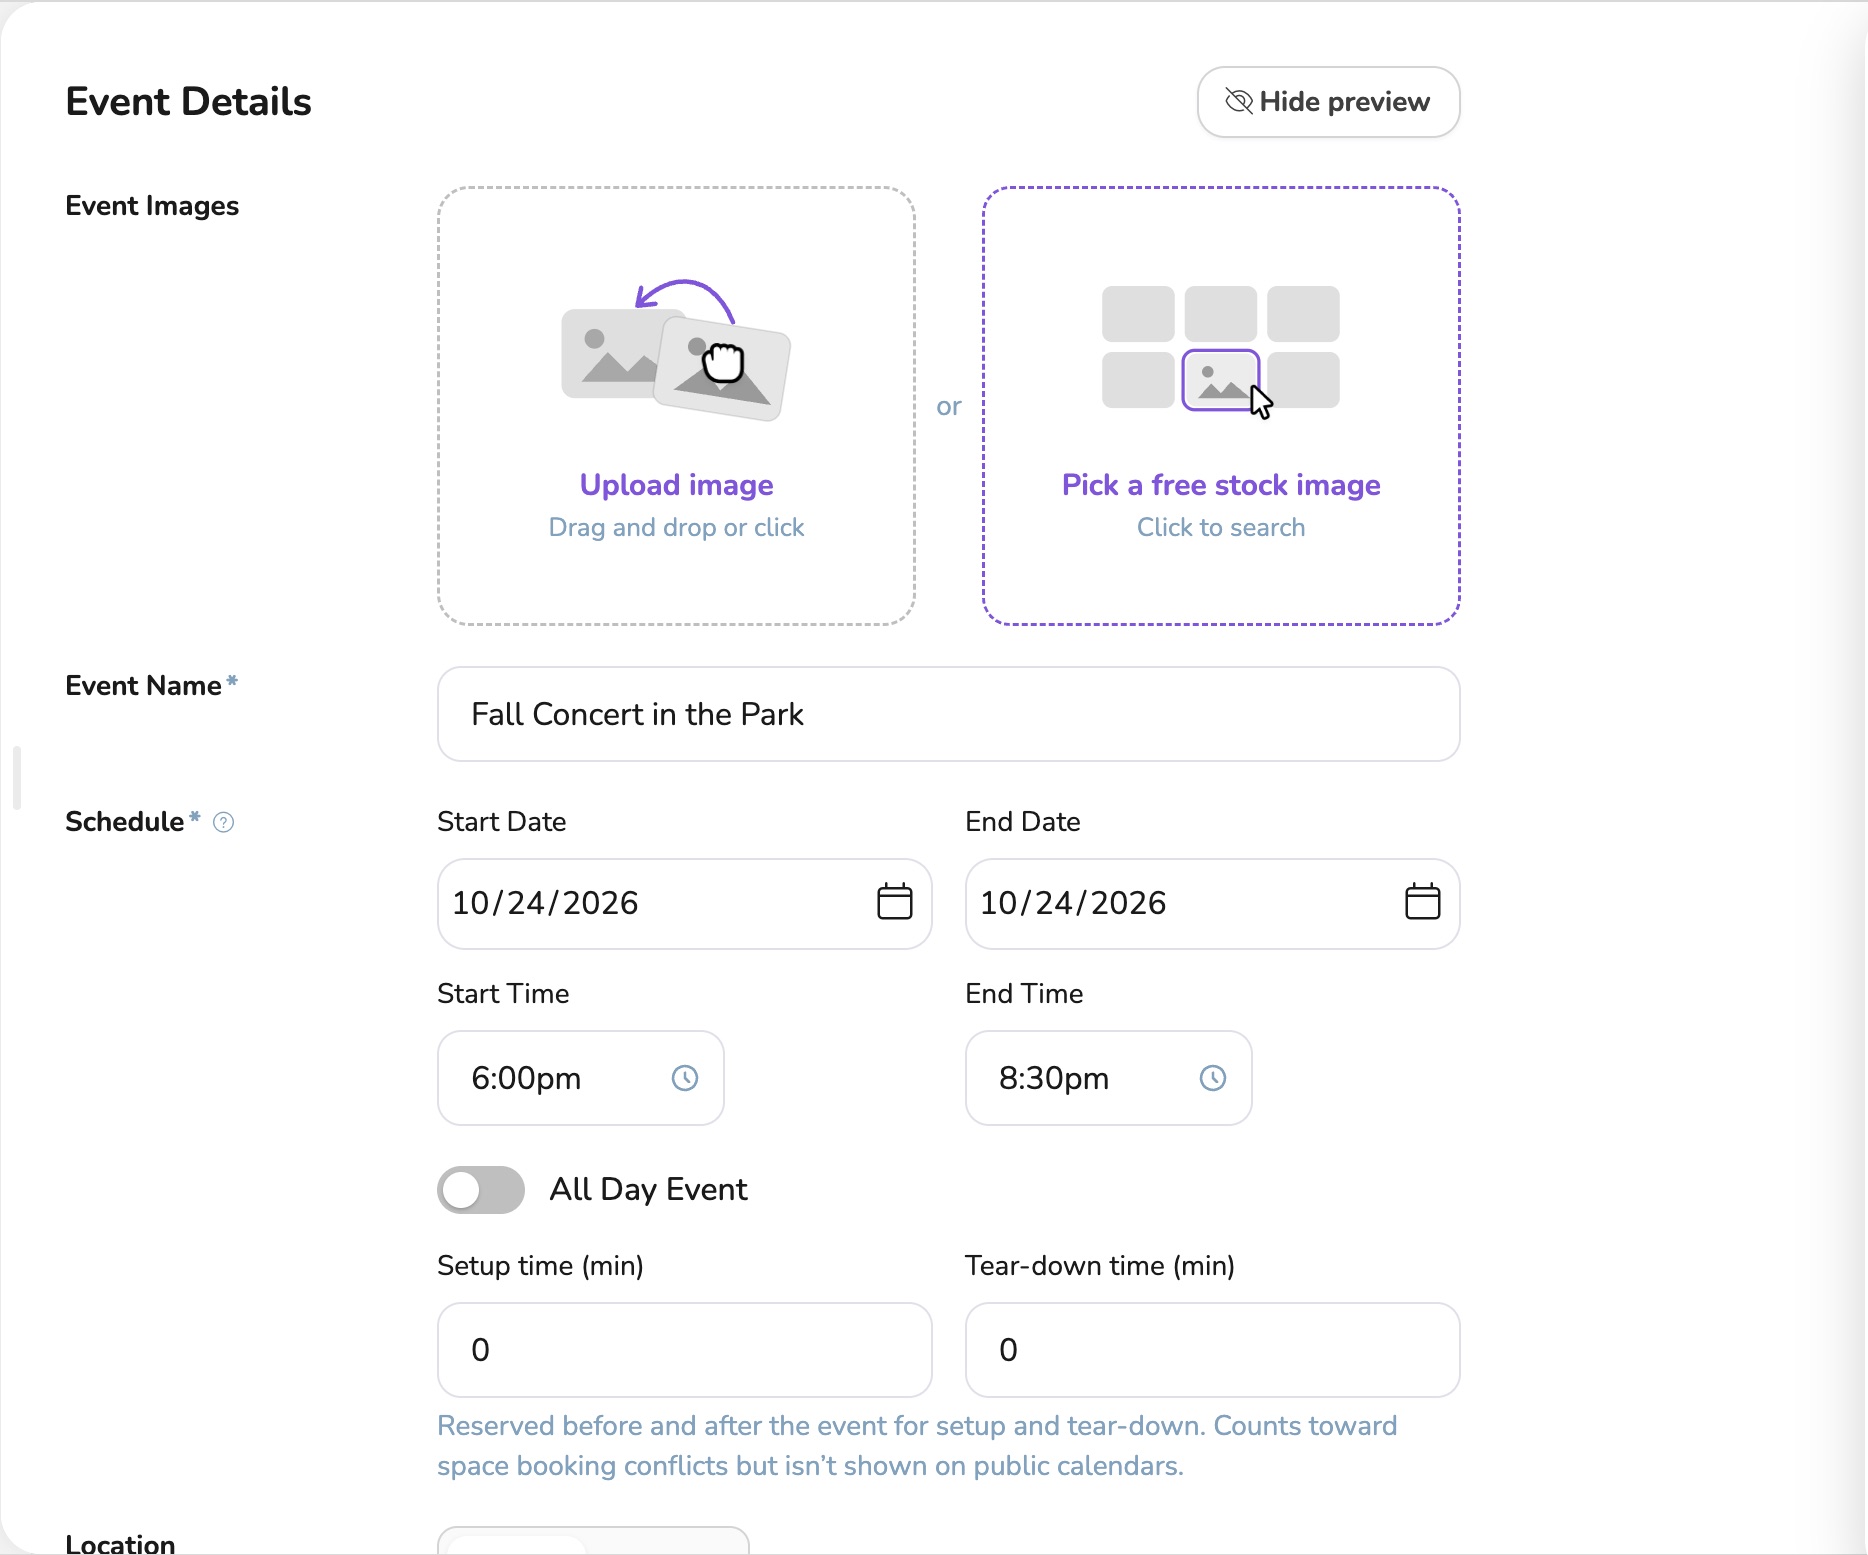The image size is (1868, 1555).
Task: Click the upload image illustration icon
Action: [x=676, y=350]
